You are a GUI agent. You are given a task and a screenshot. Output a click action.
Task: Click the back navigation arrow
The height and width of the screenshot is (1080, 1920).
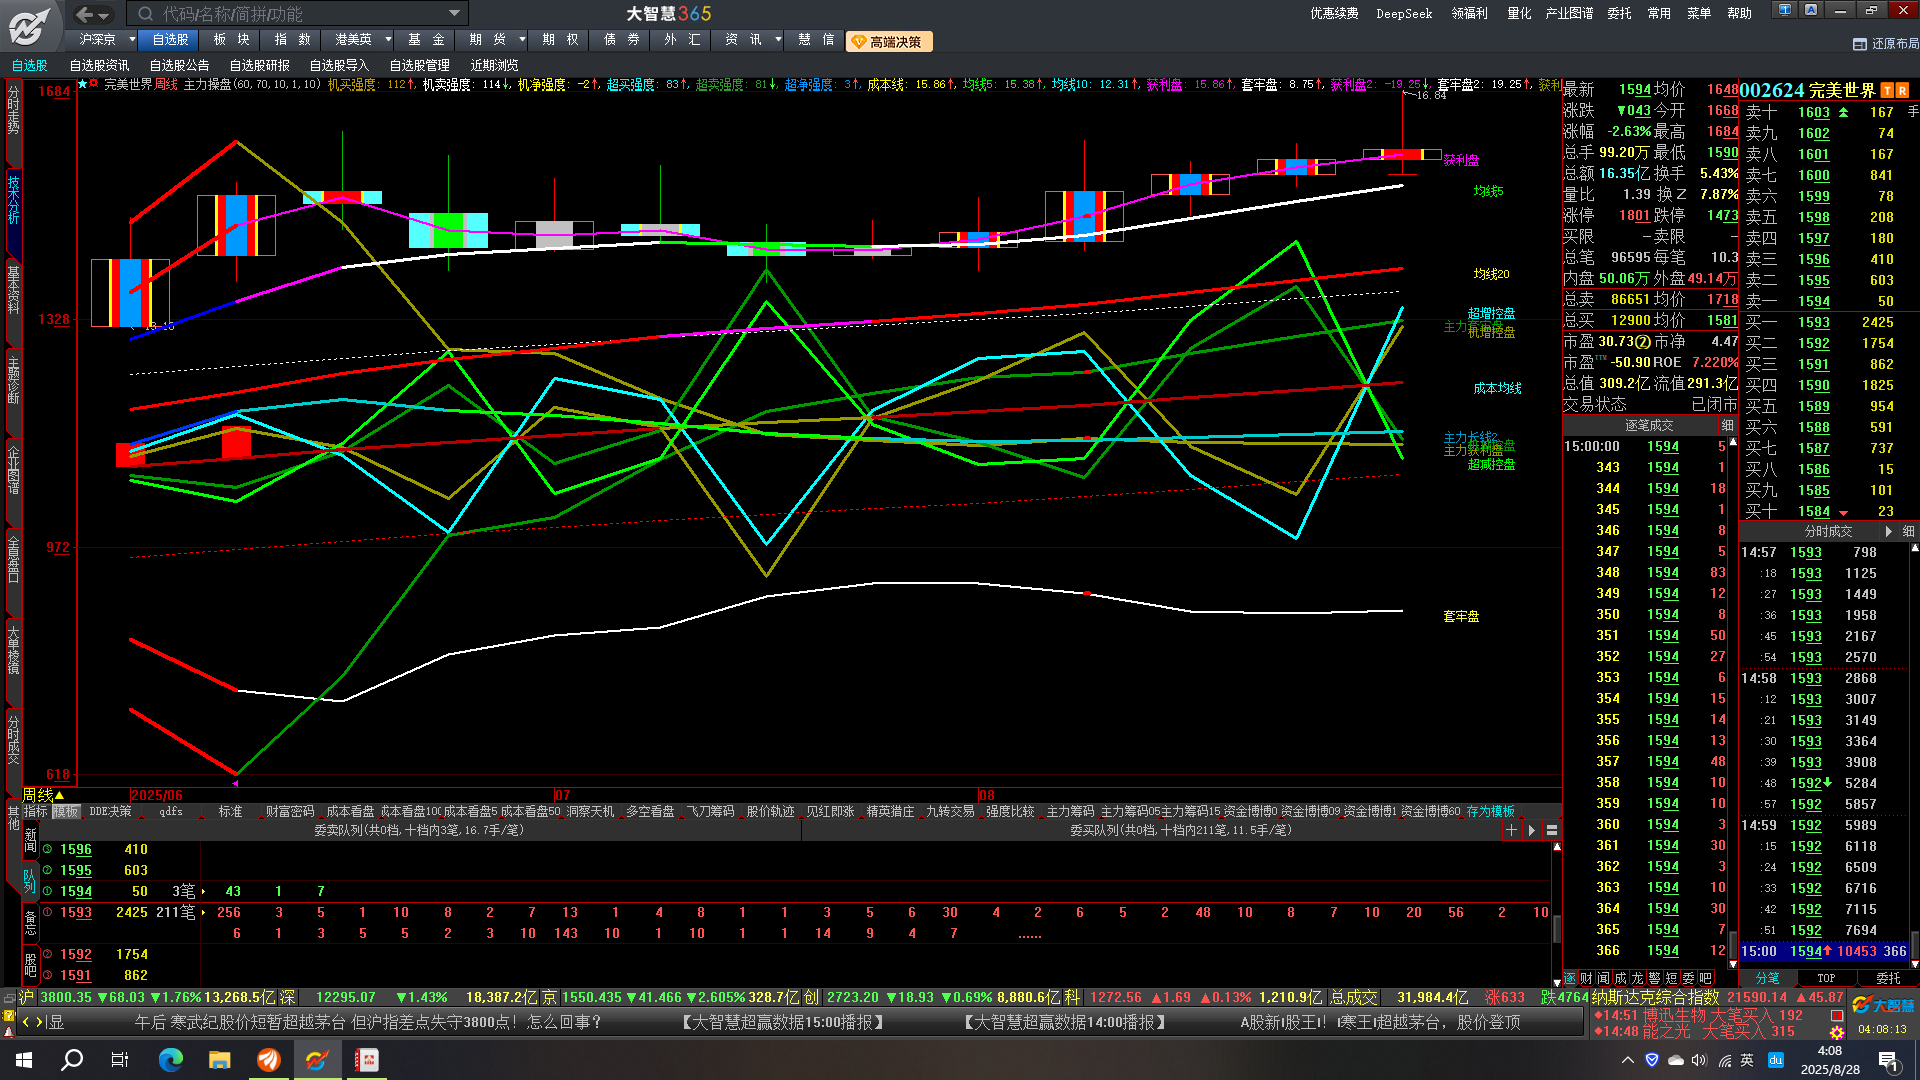(x=85, y=14)
